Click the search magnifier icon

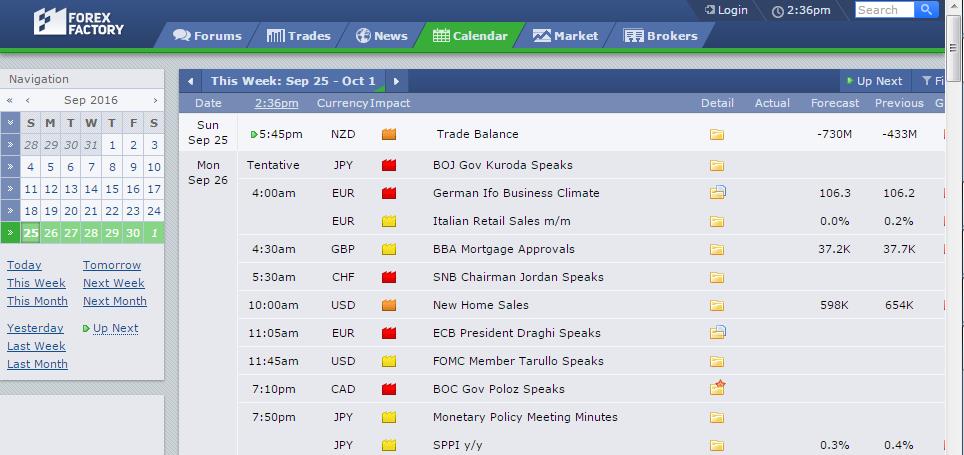tap(926, 10)
